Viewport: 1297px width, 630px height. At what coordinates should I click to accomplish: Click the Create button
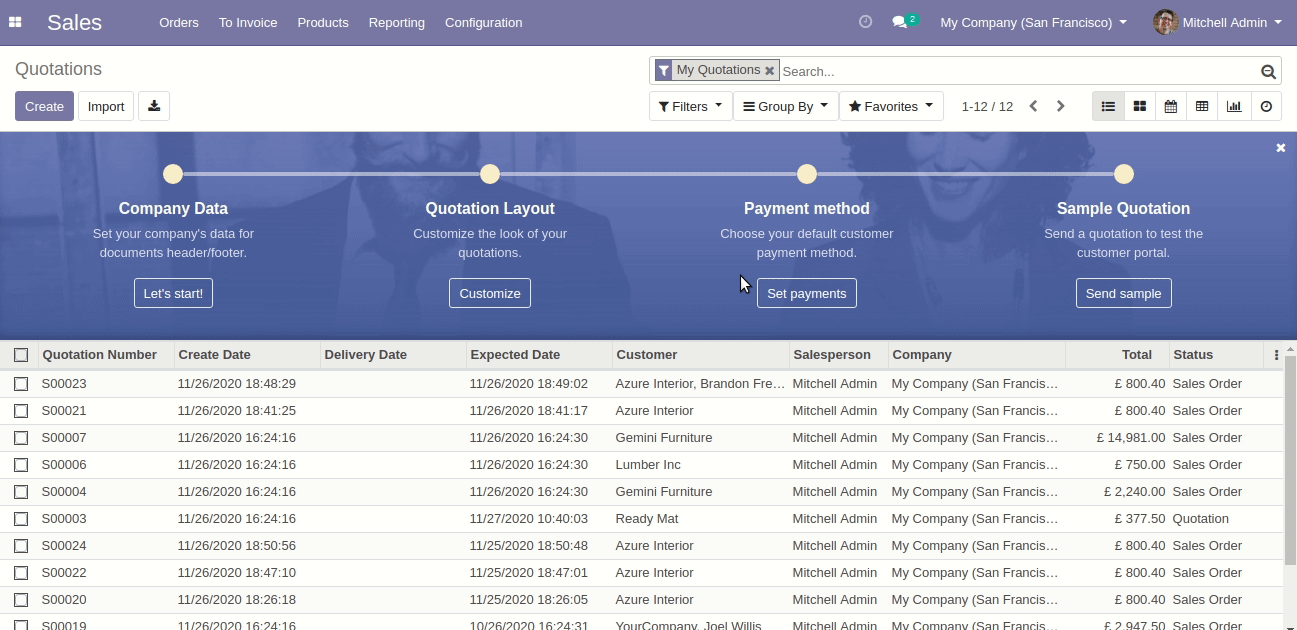[44, 106]
